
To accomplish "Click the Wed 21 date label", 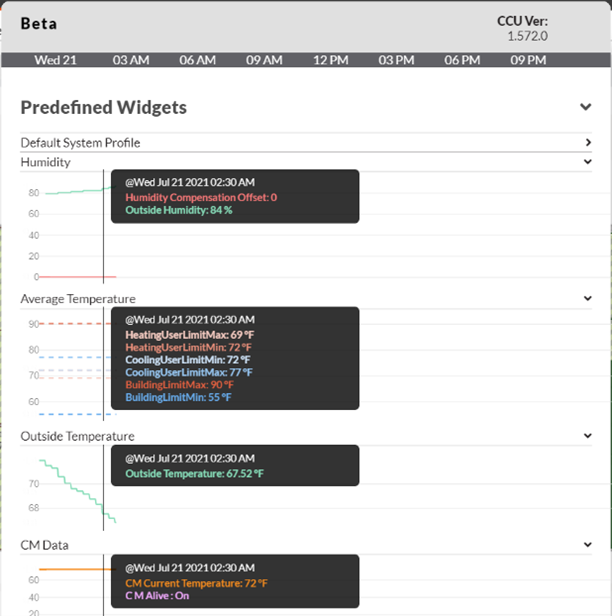I will point(55,60).
